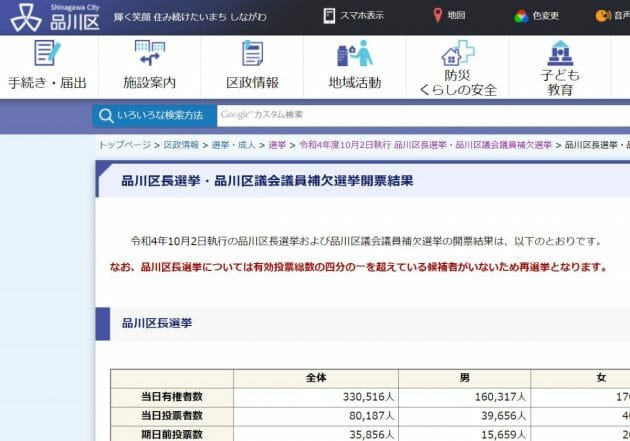Open the 施設案内 menu
The width and height of the screenshot is (630, 441).
(x=149, y=67)
